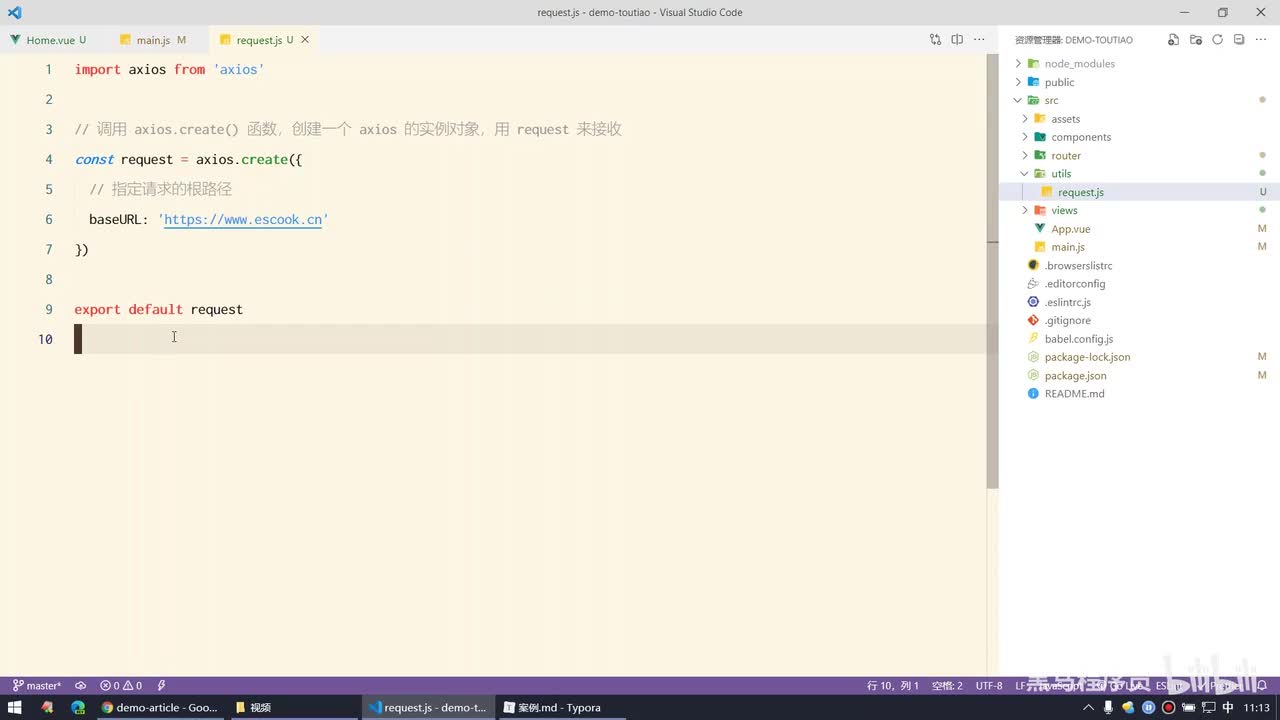Open Windows Start menu
Viewport: 1280px width, 720px height.
point(15,707)
